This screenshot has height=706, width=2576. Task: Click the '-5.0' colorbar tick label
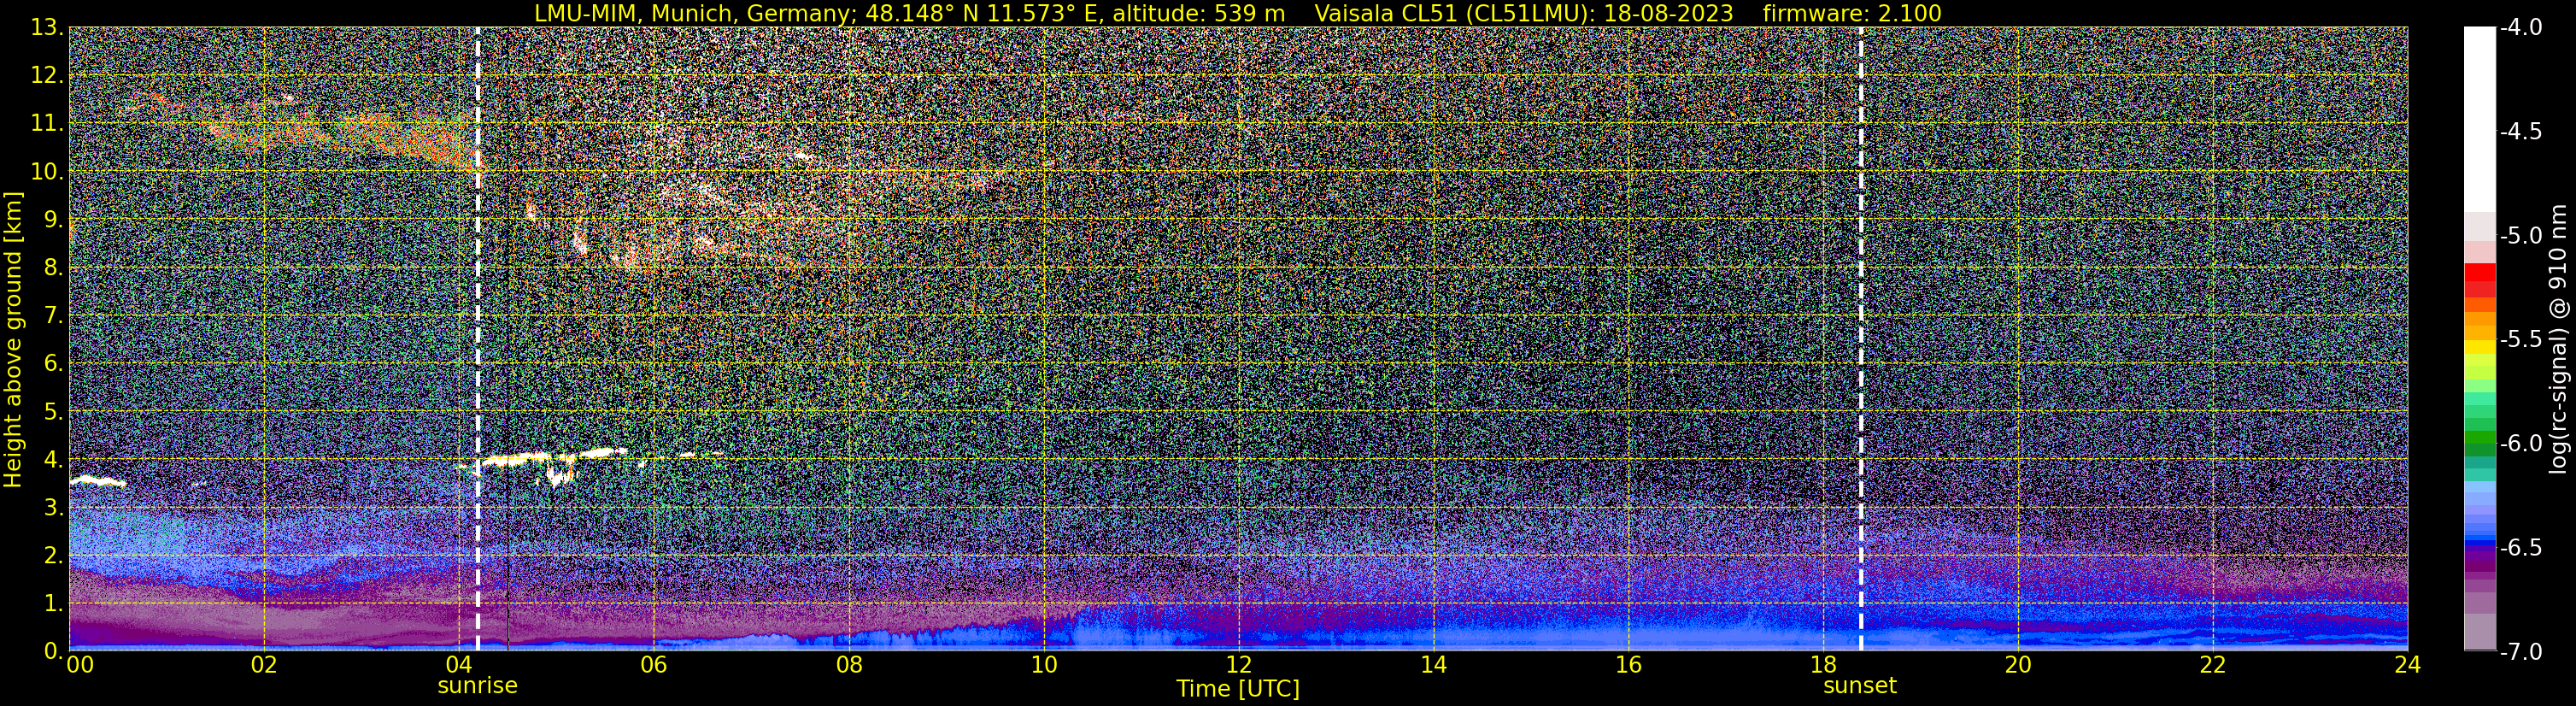point(2520,236)
